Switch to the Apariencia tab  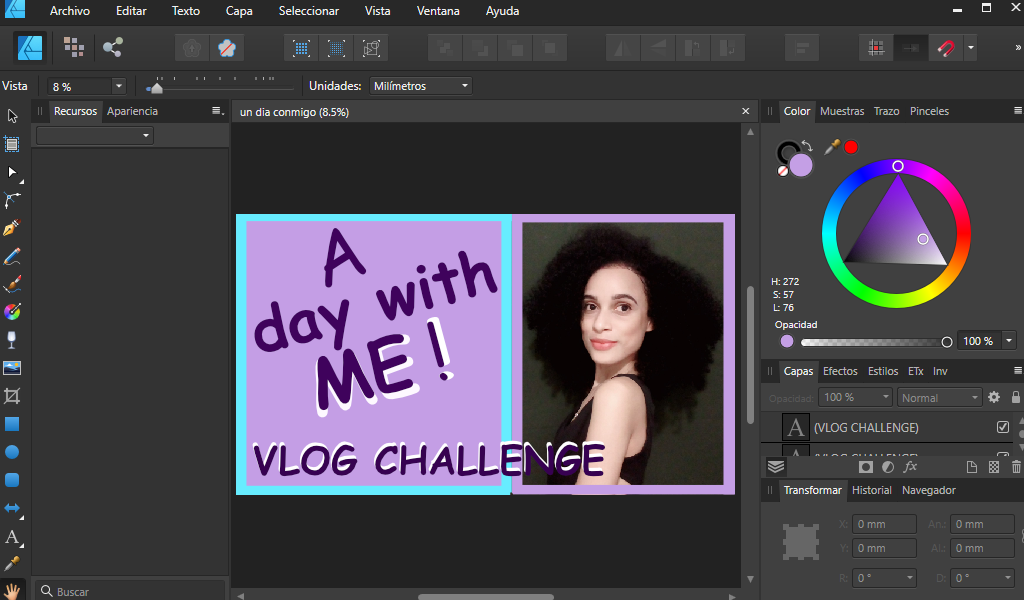coord(133,111)
